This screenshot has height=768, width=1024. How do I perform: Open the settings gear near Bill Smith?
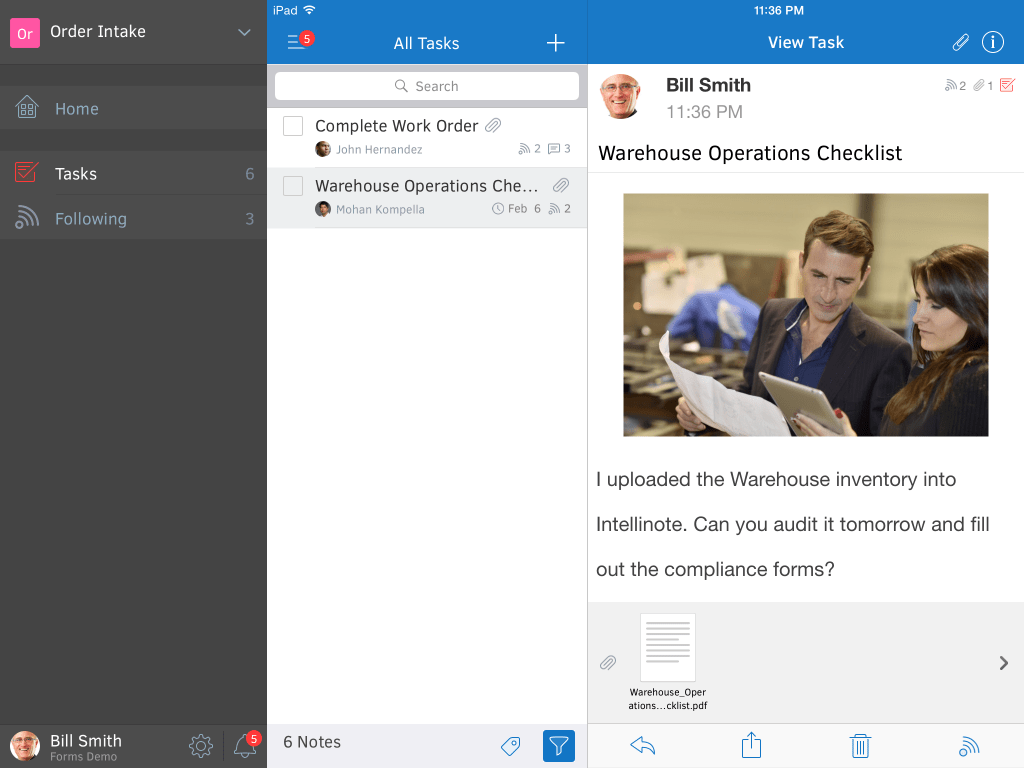coord(201,746)
